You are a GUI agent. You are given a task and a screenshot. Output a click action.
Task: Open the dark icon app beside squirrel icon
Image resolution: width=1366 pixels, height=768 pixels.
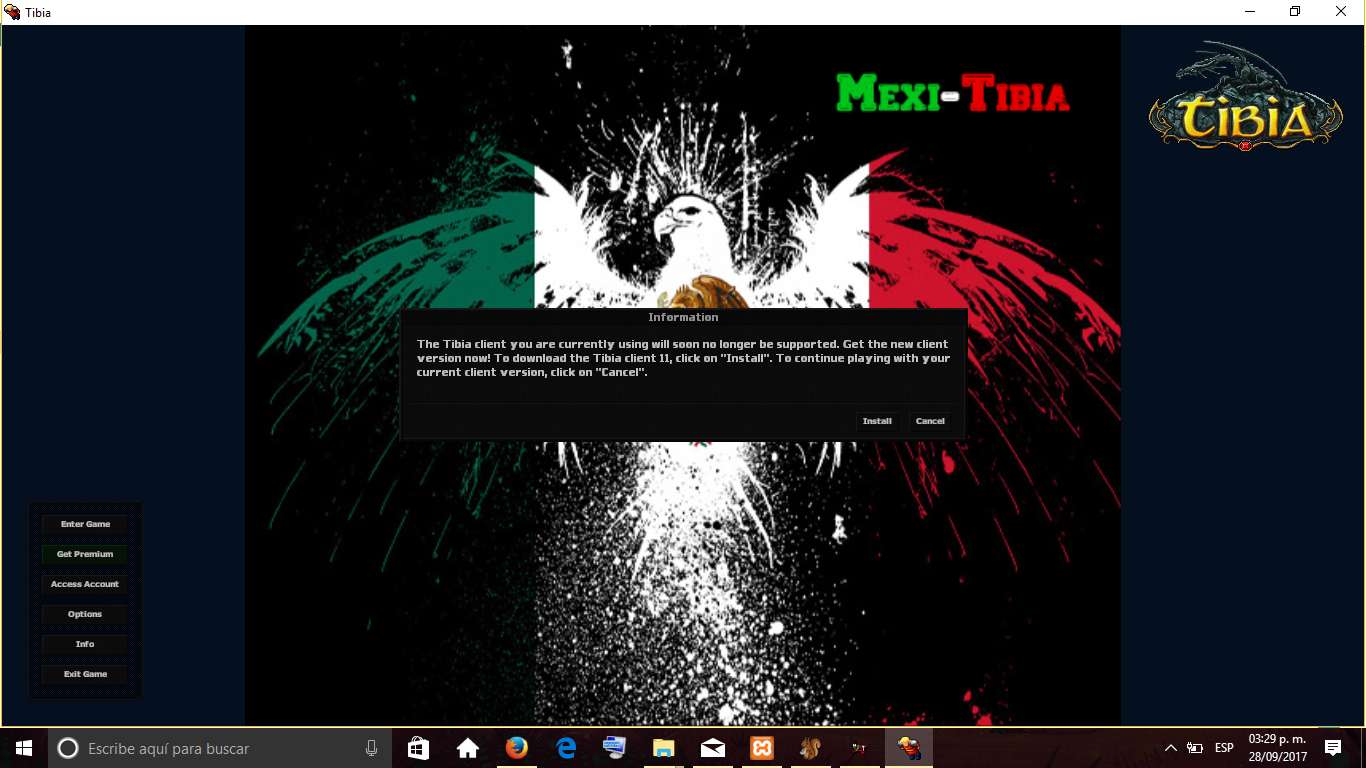(859, 748)
